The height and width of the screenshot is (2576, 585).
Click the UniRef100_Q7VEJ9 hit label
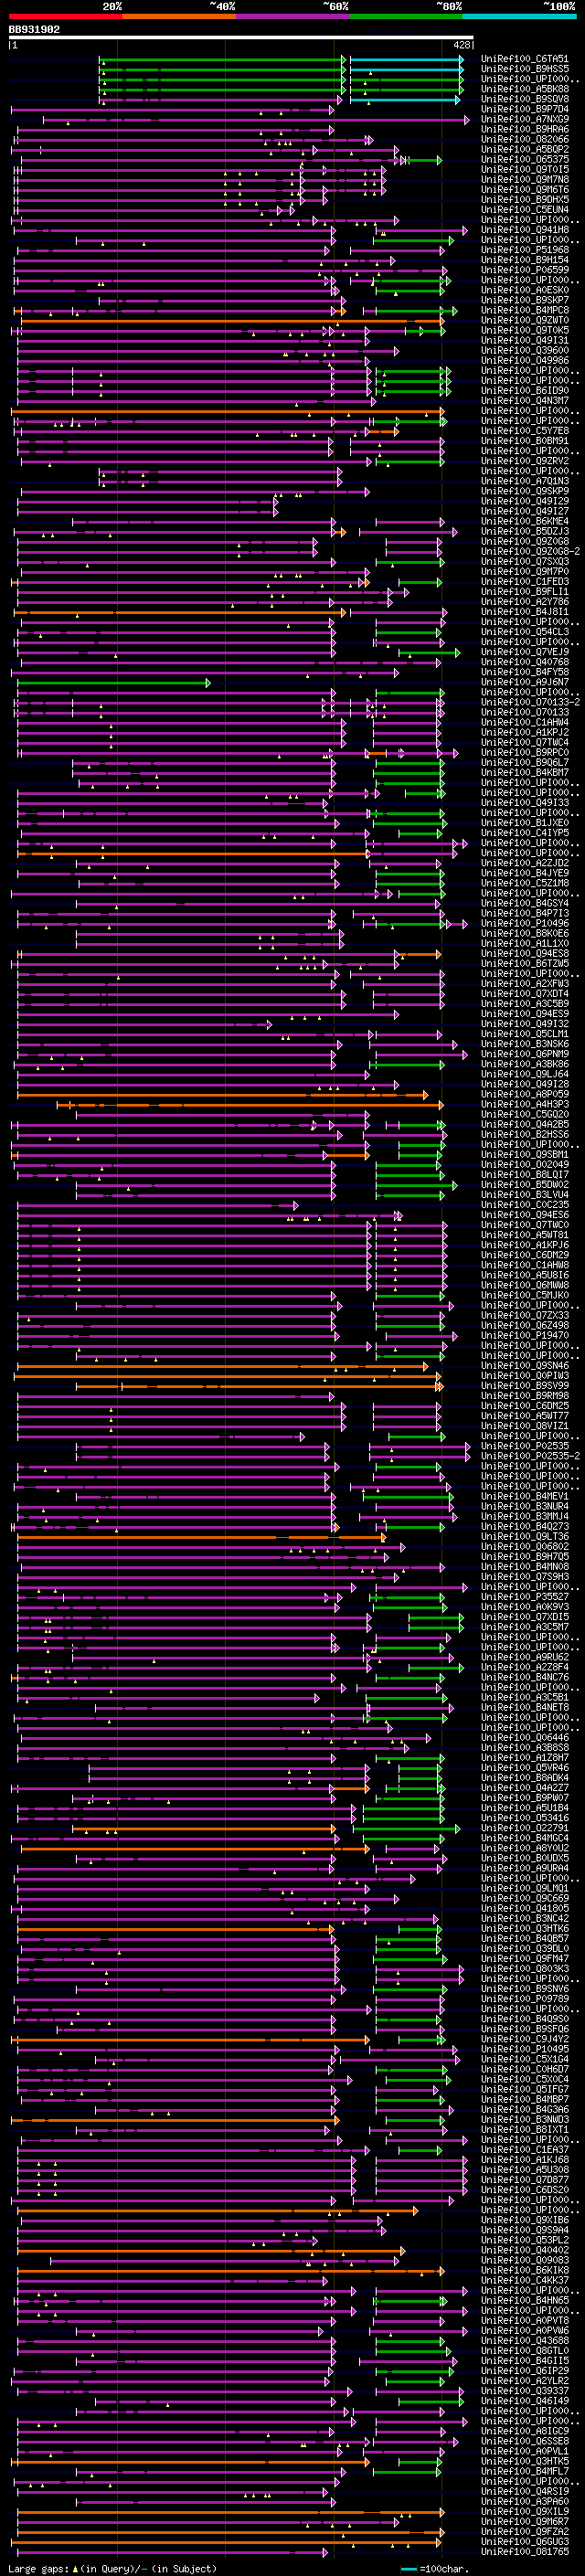tap(525, 652)
